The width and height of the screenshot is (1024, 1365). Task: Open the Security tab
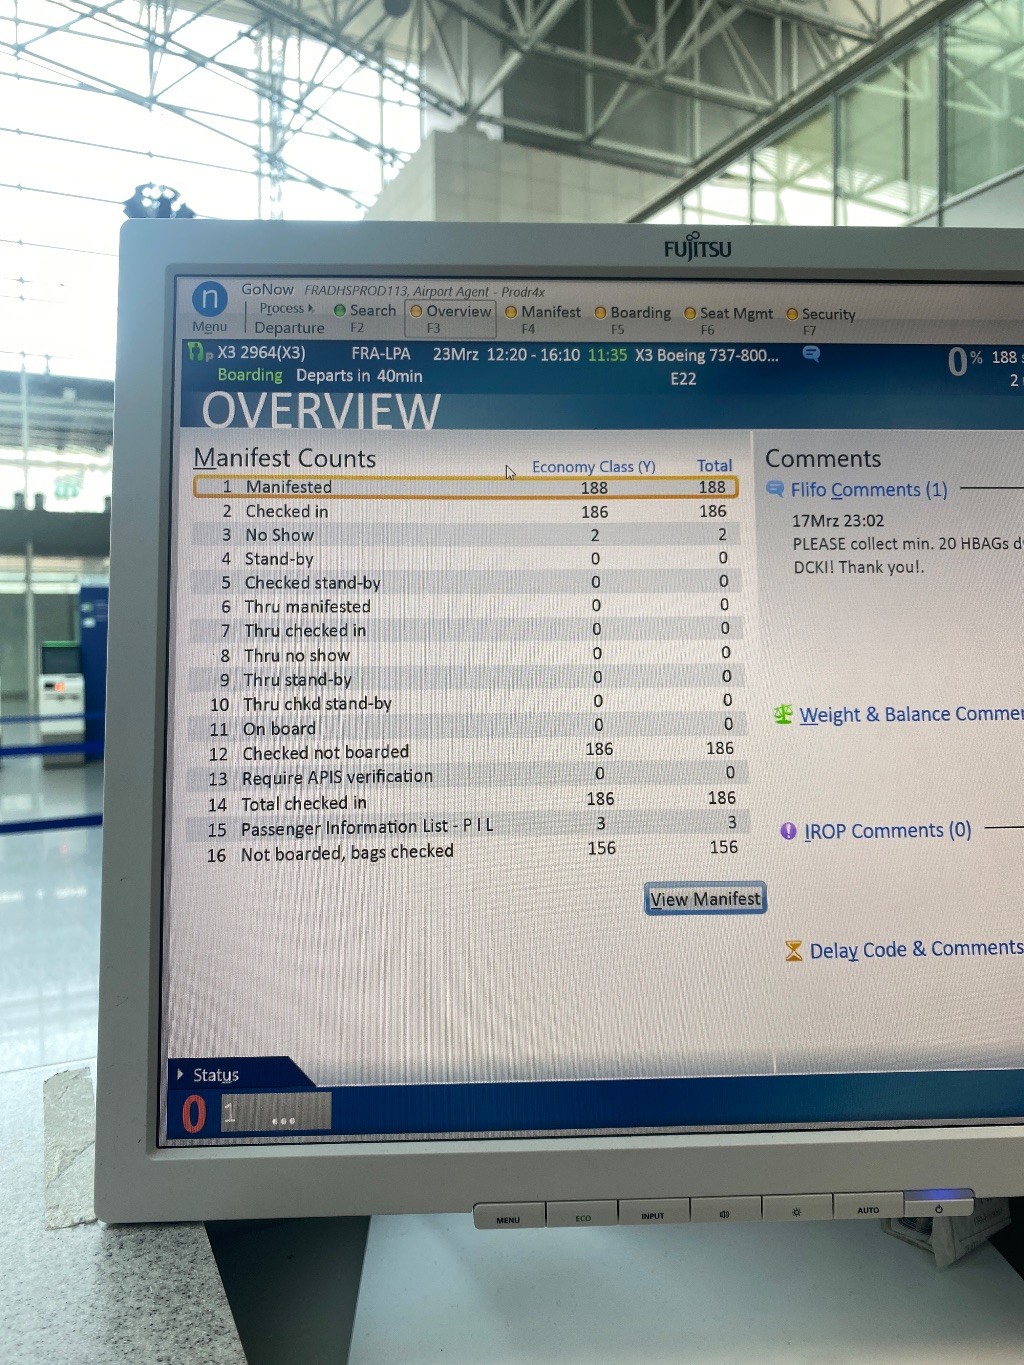(x=827, y=315)
